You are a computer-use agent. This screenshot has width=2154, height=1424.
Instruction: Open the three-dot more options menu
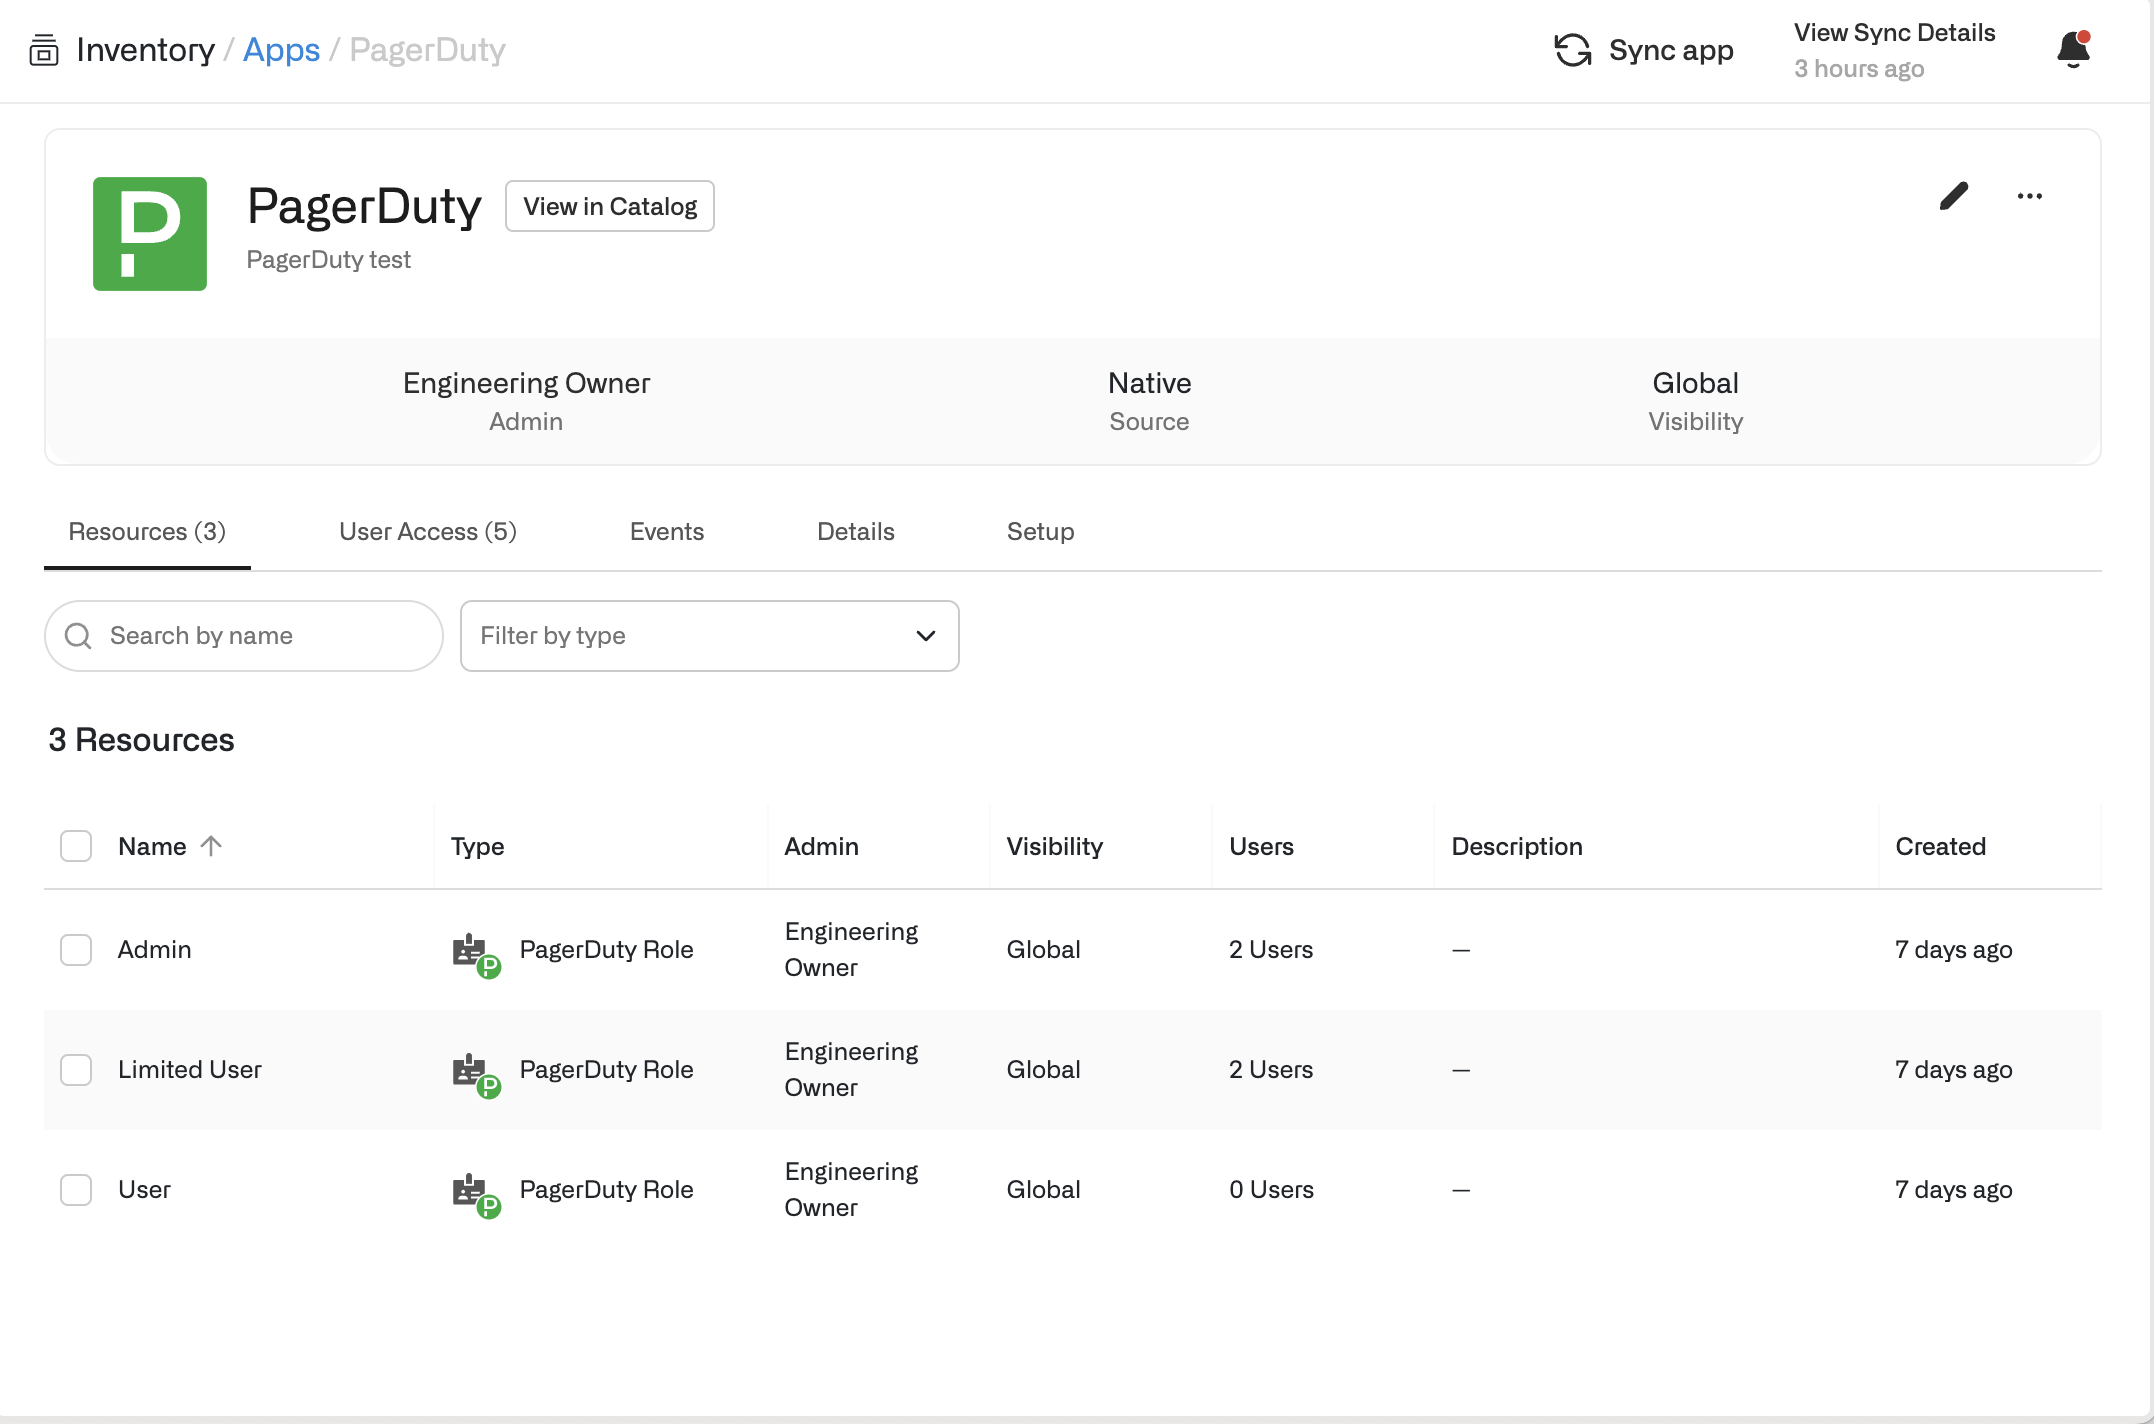click(x=2030, y=196)
